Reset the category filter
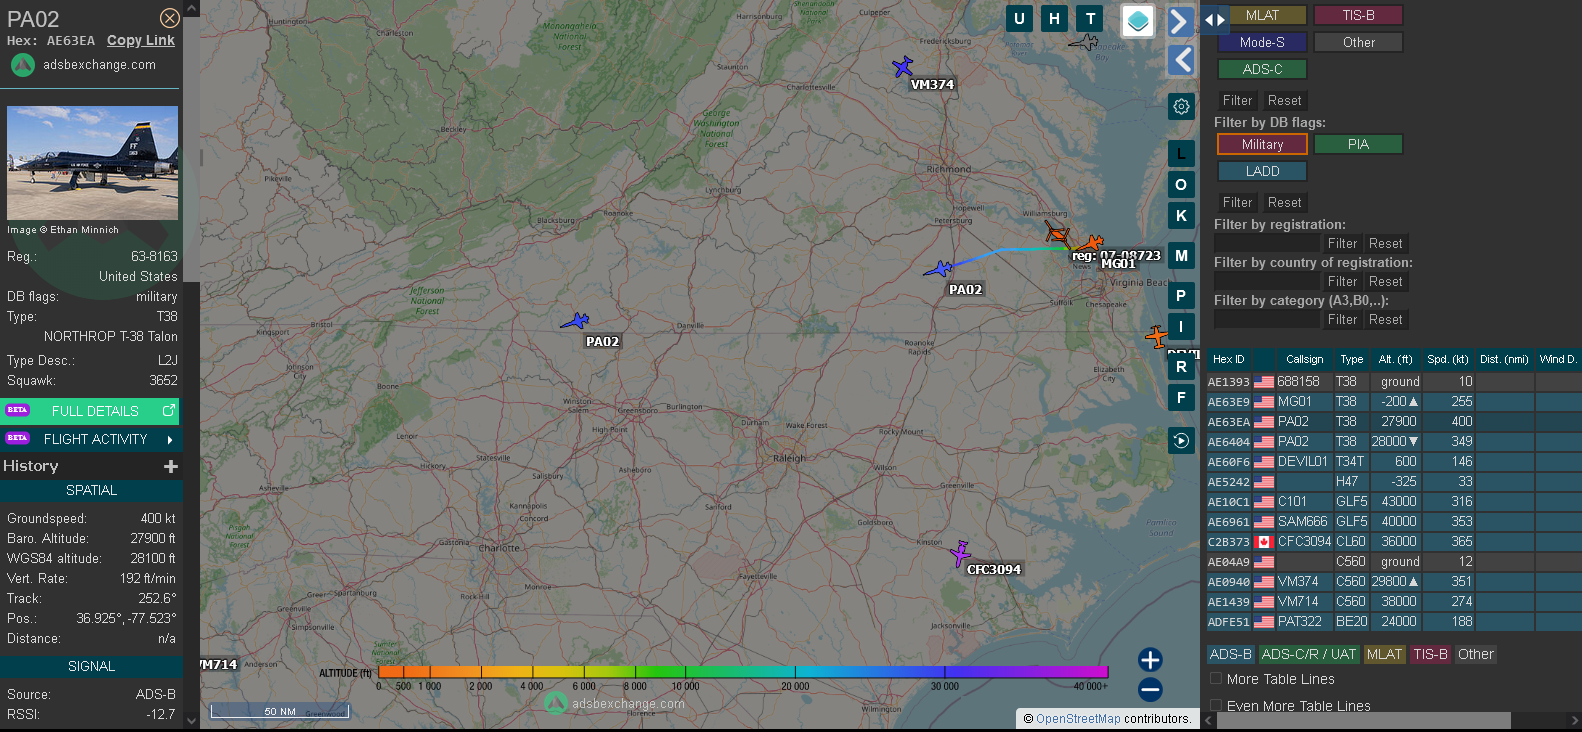The image size is (1582, 732). (x=1385, y=319)
